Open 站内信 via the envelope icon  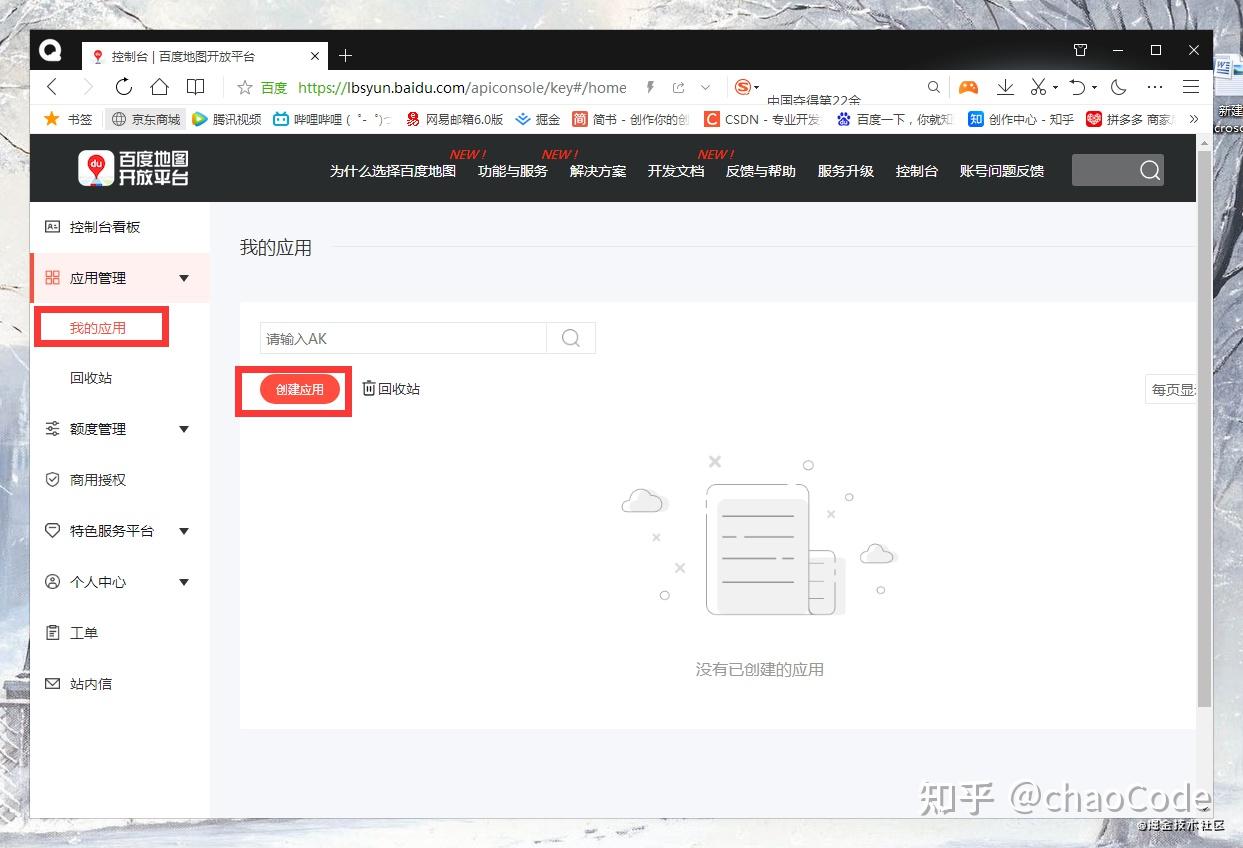click(x=52, y=683)
